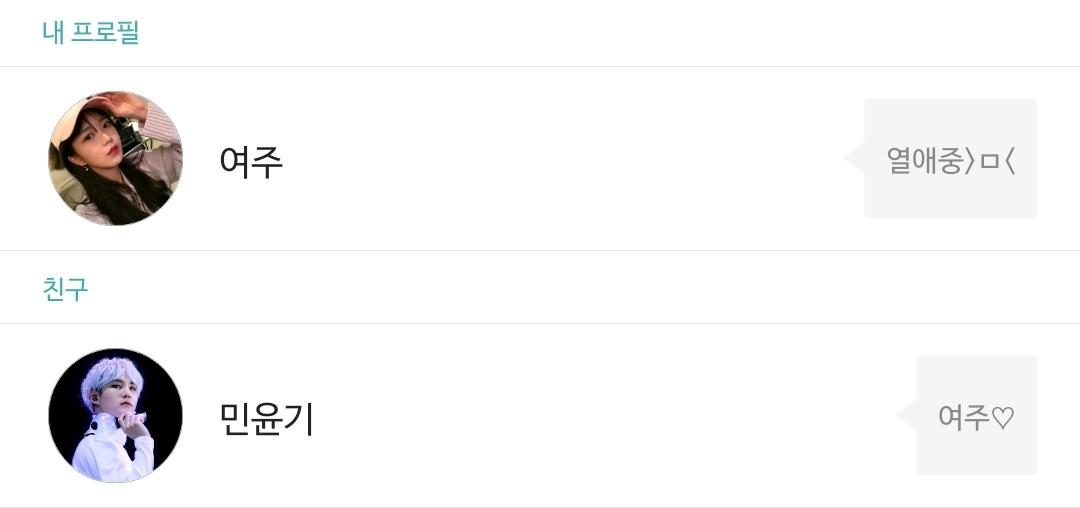Click the 내 프로필 section header
1080x508 pixels.
click(x=90, y=32)
